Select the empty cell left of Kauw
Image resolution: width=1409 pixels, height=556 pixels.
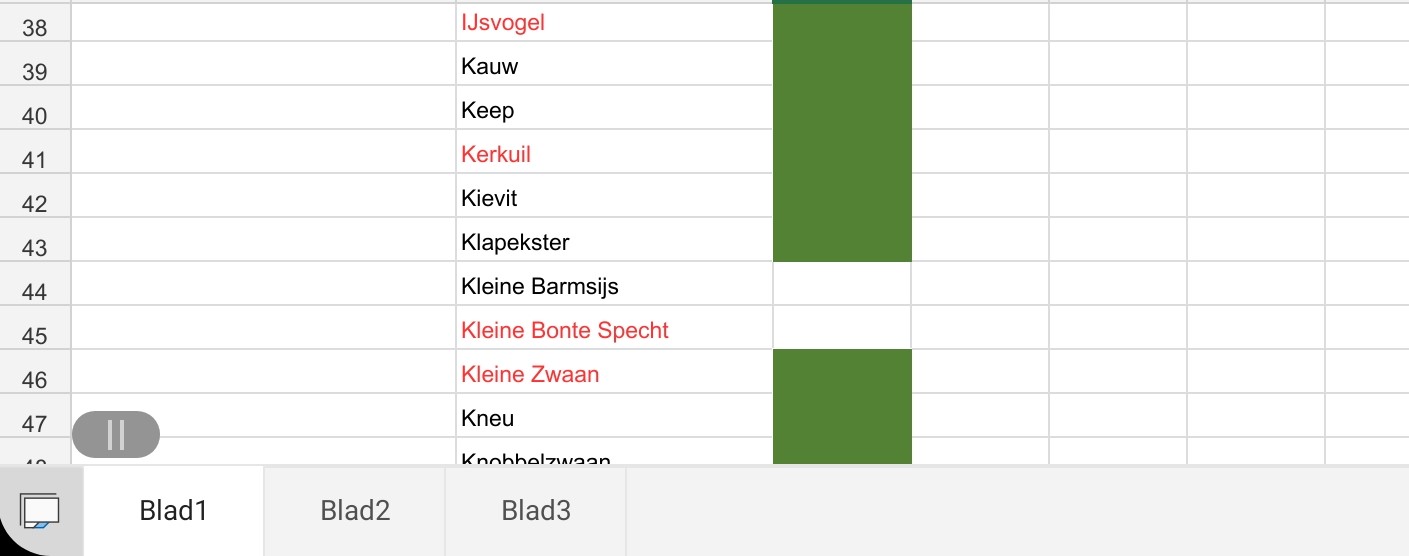point(264,66)
